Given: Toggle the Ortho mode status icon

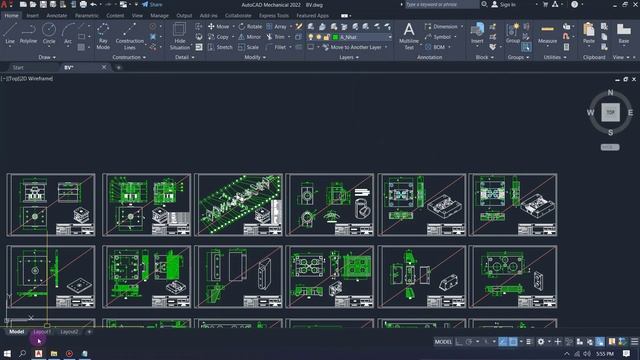Looking at the screenshot, I should pyautogui.click(x=459, y=342).
